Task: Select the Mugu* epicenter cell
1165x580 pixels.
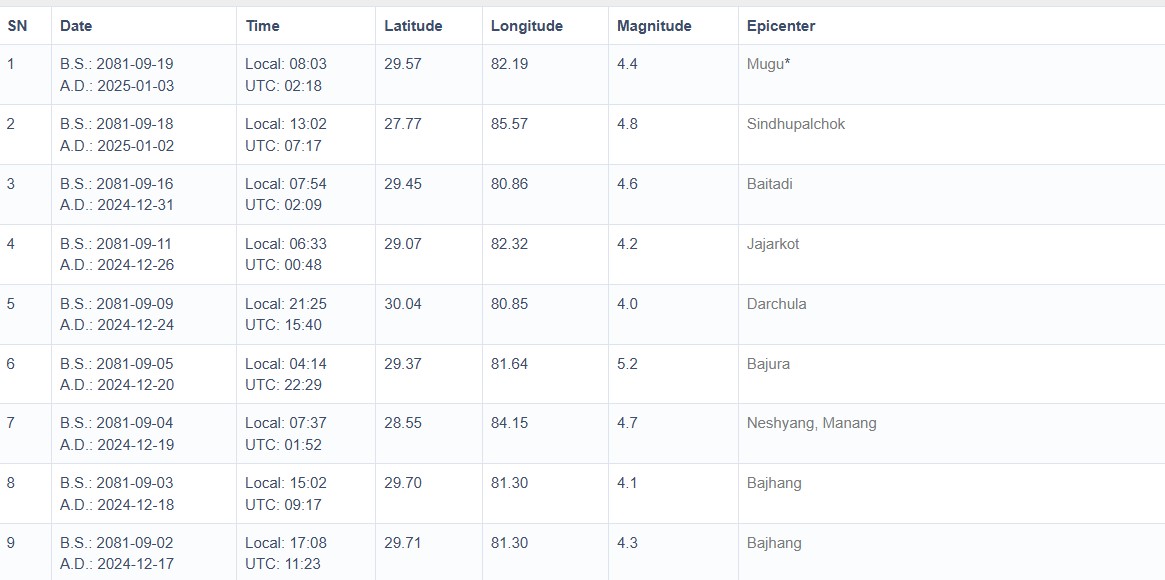Action: tap(768, 64)
